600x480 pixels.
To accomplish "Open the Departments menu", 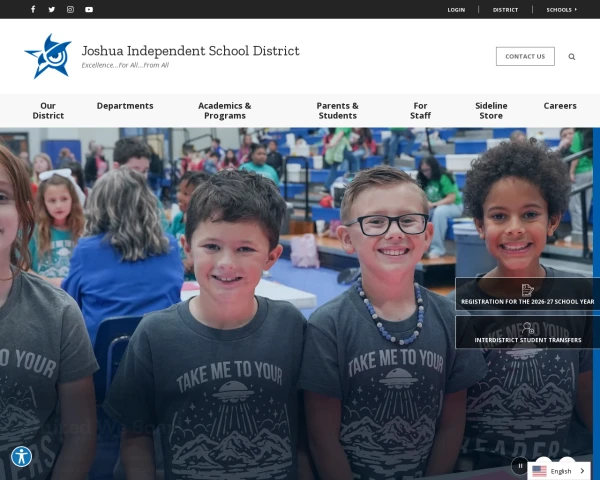I will 125,106.
